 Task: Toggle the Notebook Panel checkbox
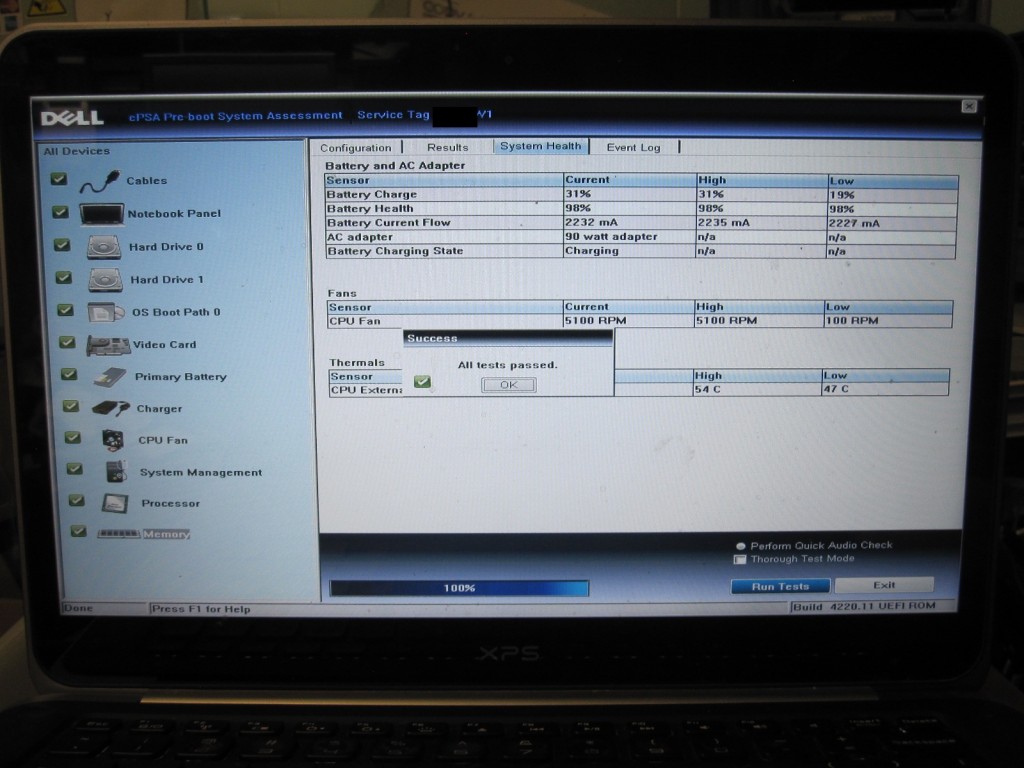60,212
